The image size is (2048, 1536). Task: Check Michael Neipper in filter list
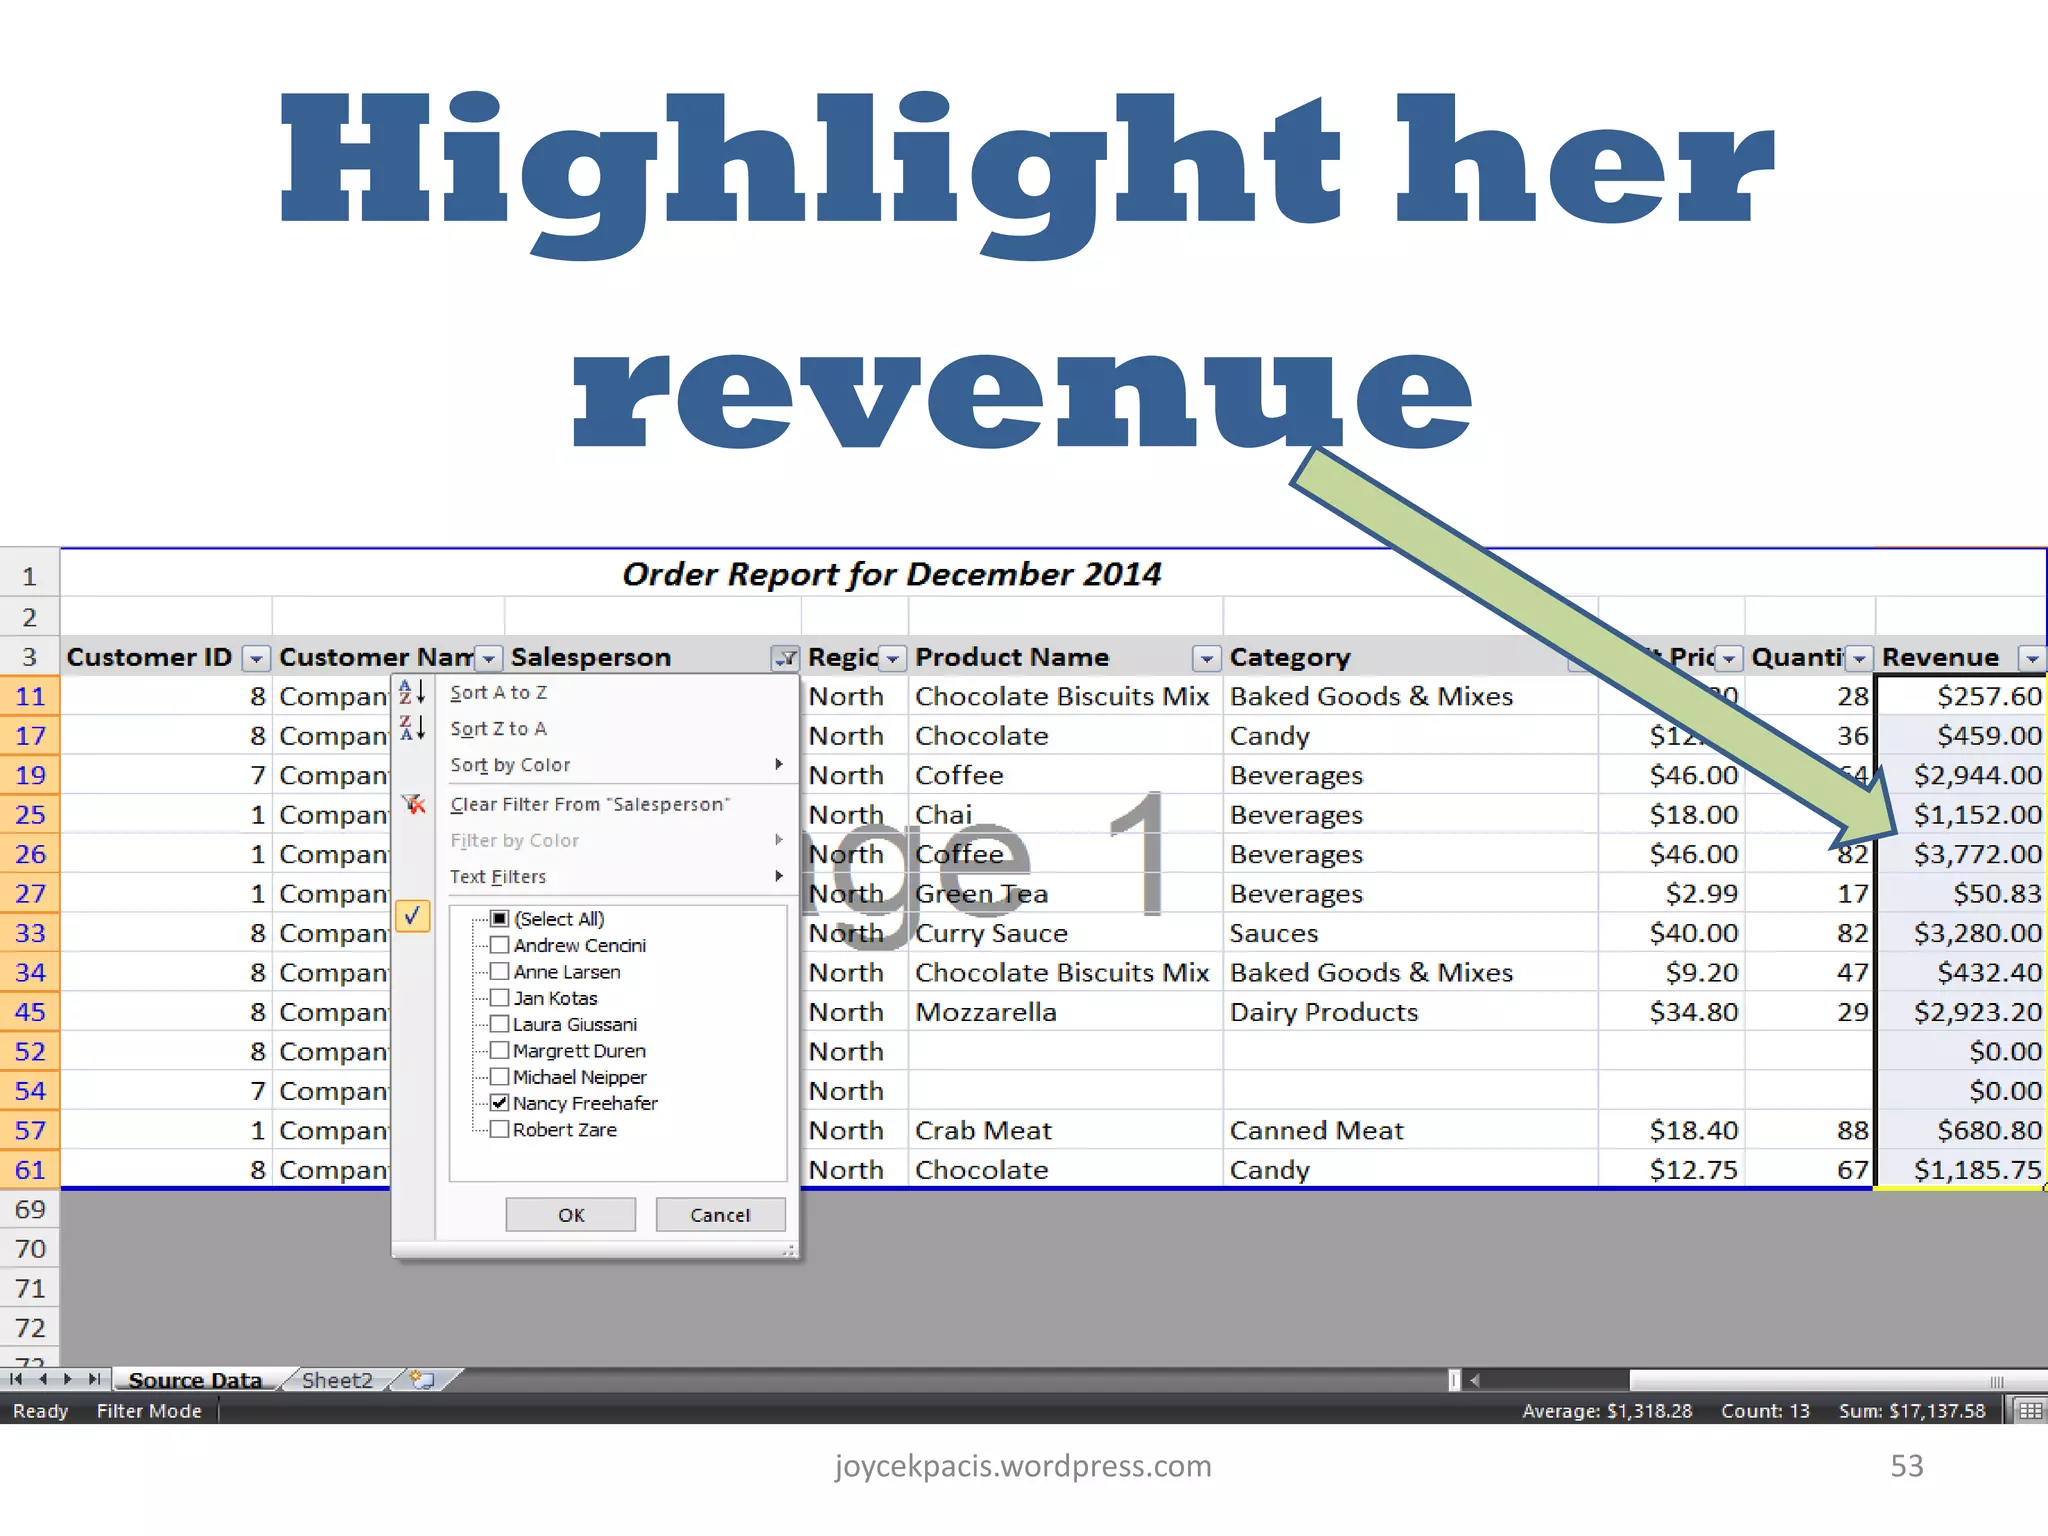click(500, 1076)
